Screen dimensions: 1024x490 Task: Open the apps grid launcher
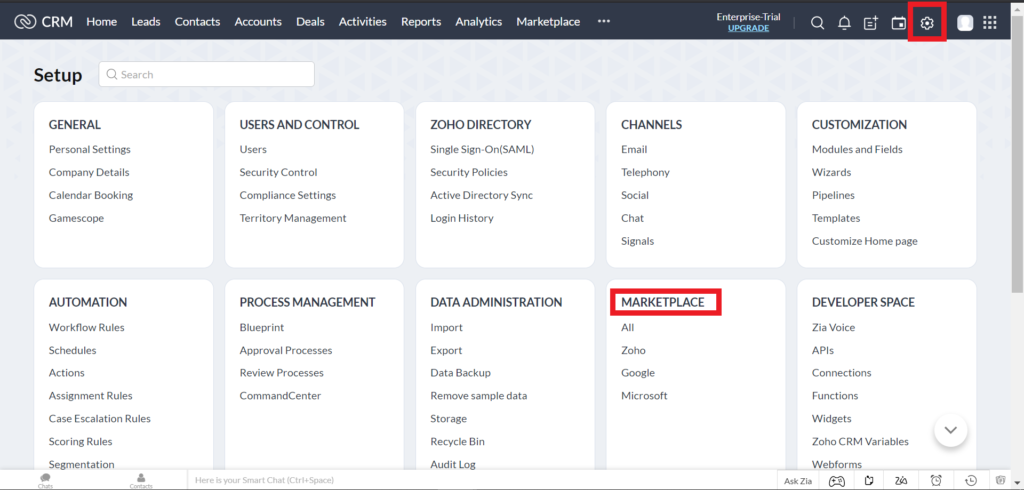coord(990,23)
